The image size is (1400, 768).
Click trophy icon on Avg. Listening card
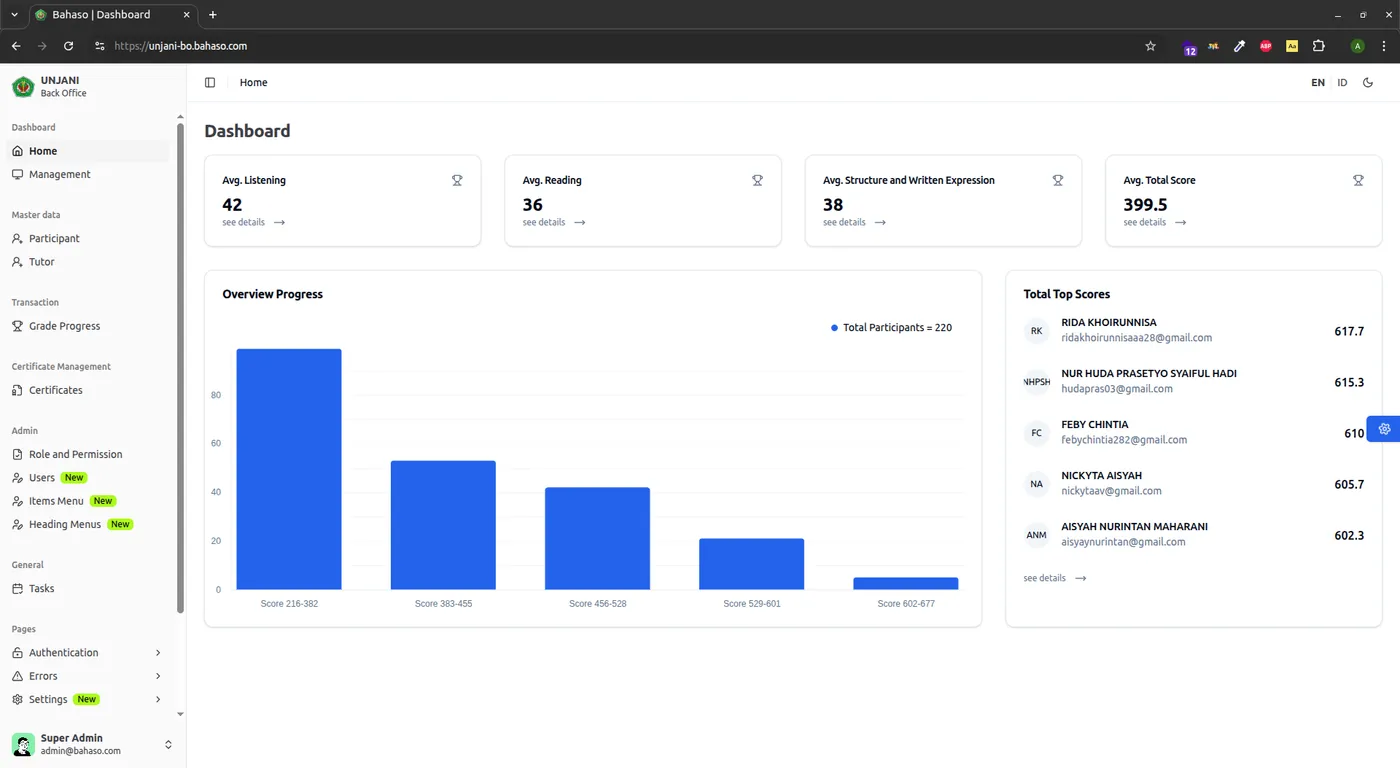coord(457,181)
